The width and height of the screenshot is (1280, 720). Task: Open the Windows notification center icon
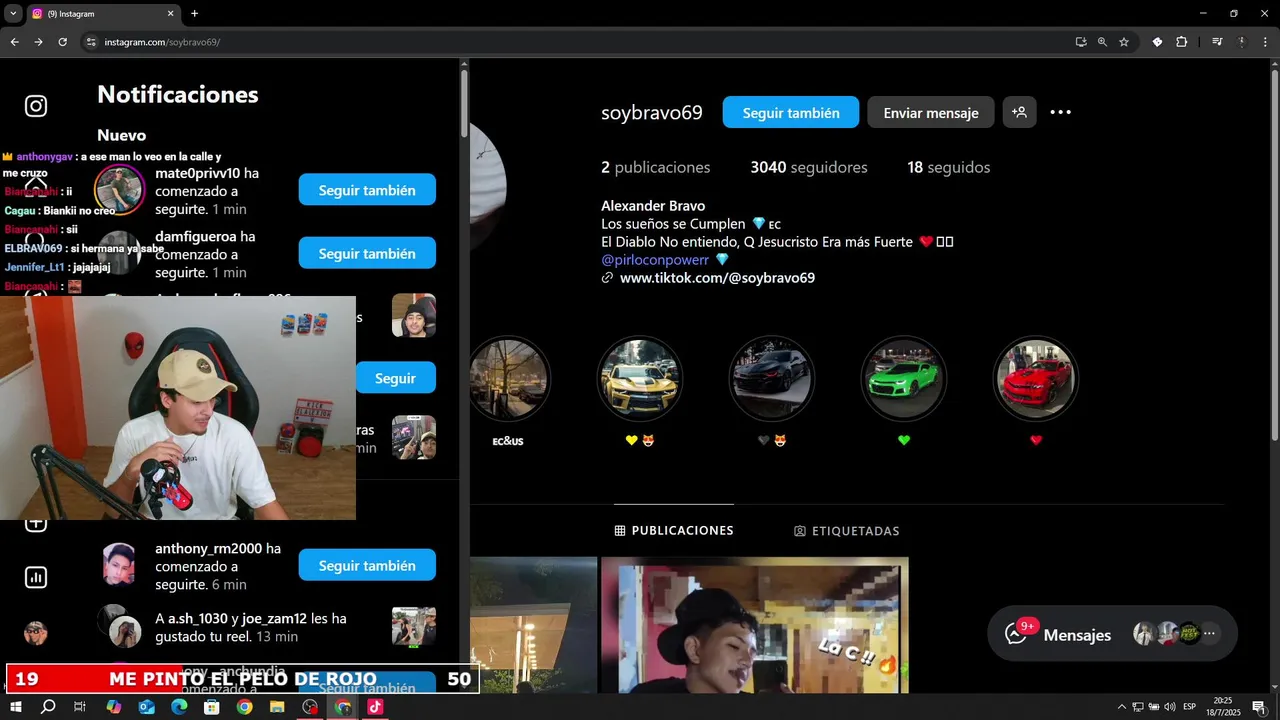coord(1259,707)
